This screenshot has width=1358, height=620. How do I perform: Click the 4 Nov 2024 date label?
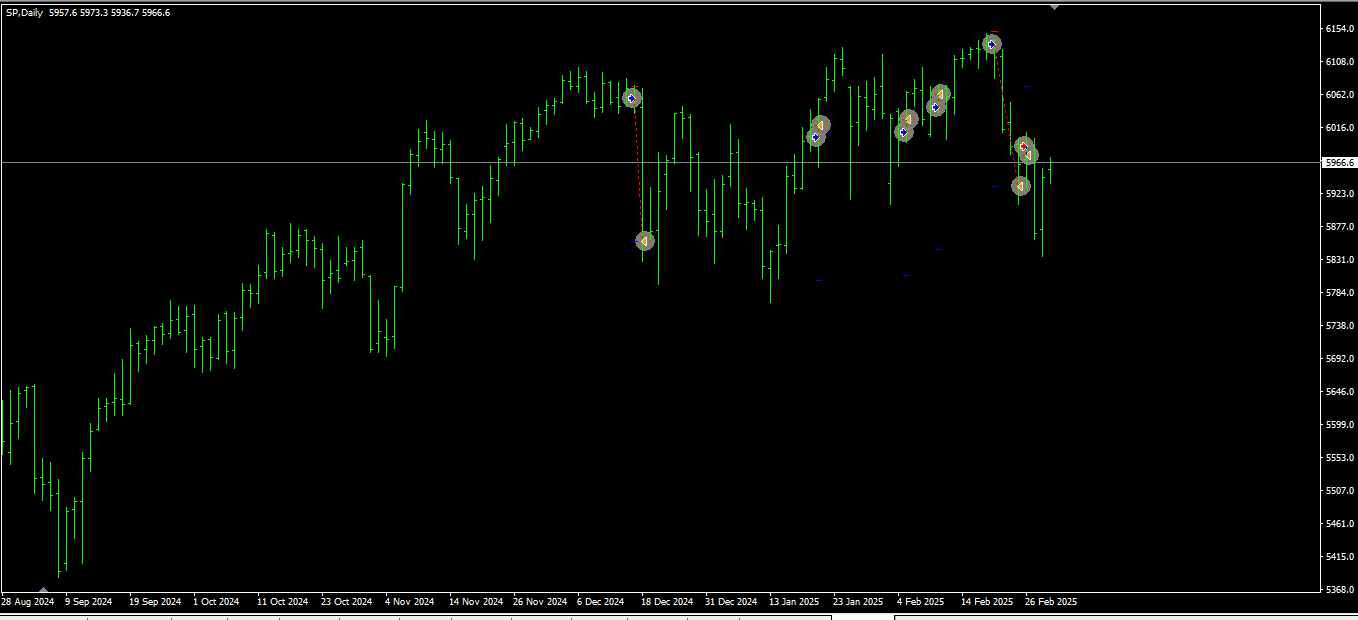(x=409, y=602)
